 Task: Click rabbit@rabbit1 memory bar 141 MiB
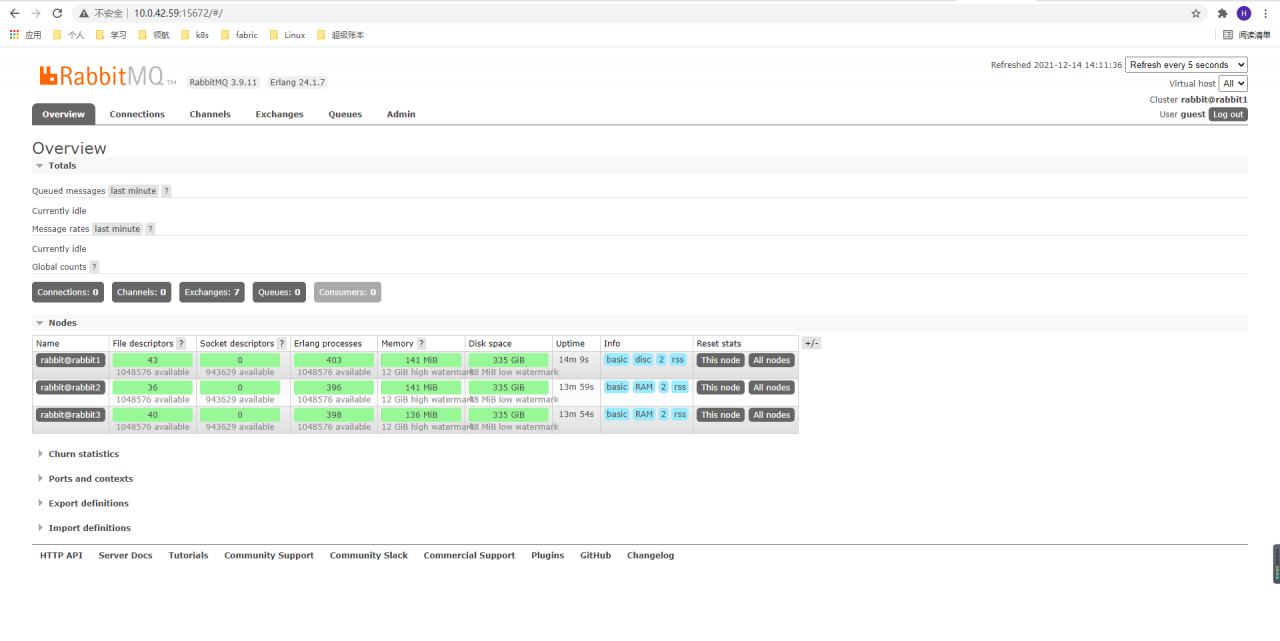[x=421, y=360]
